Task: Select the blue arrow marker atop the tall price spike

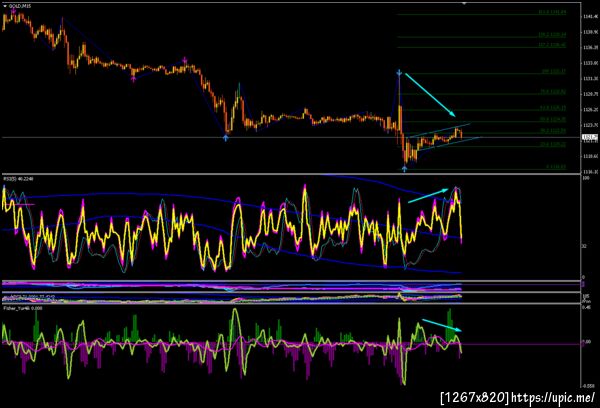Action: coord(399,72)
